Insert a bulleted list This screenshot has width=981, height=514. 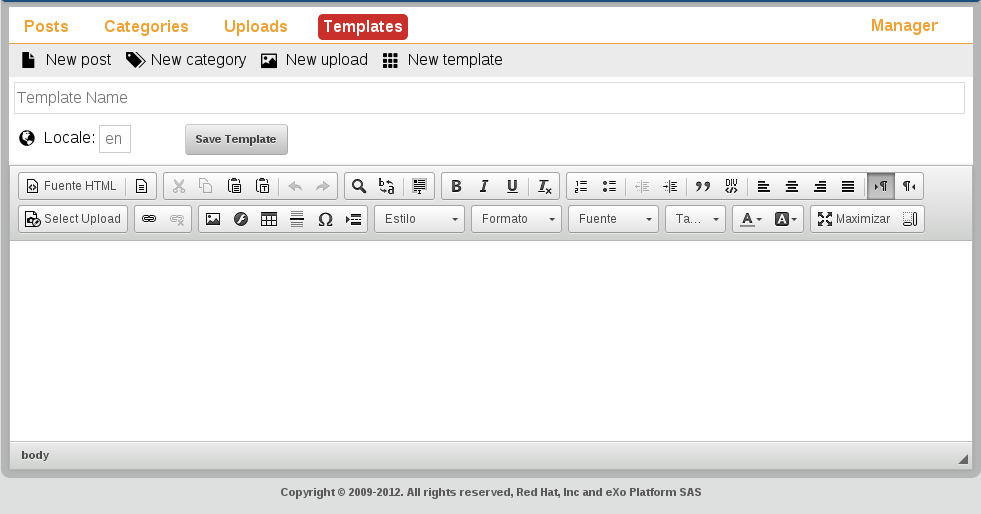click(609, 186)
